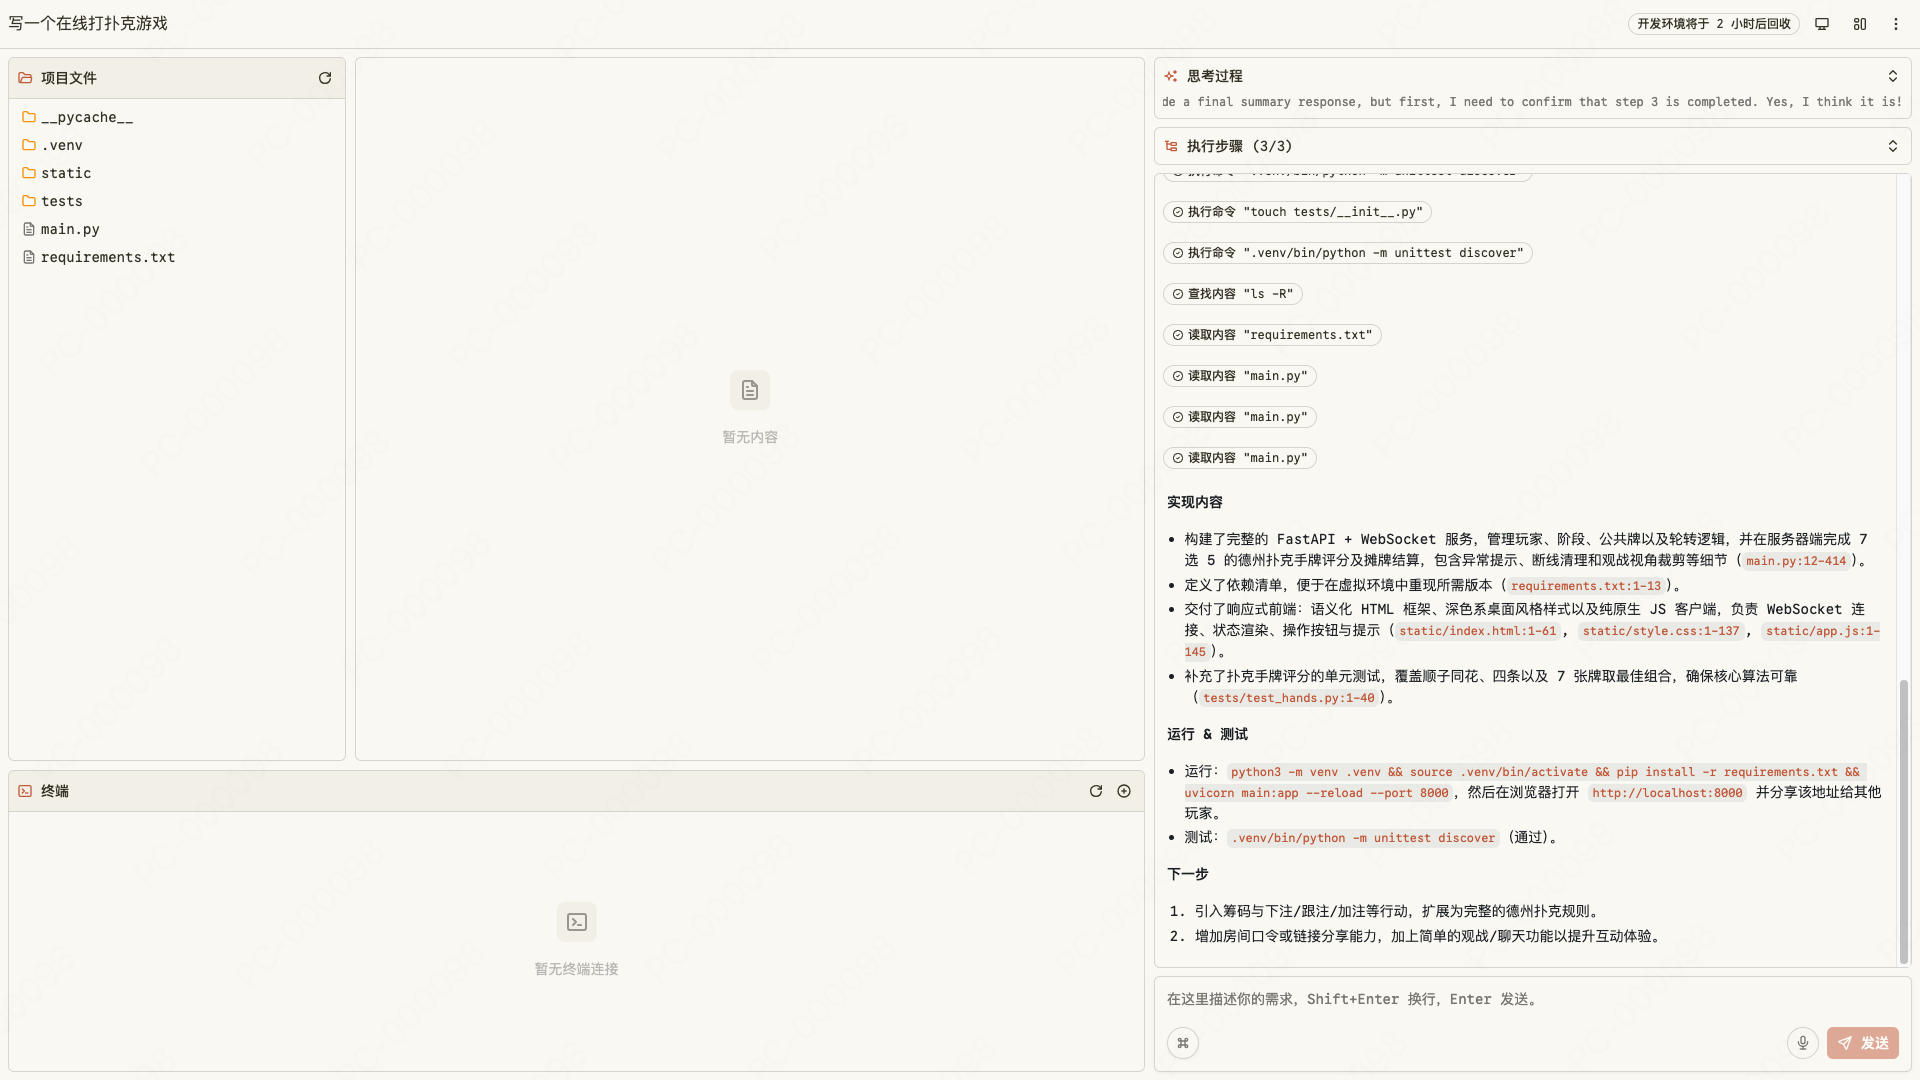Click the layout grid icon in header

pos(1860,24)
